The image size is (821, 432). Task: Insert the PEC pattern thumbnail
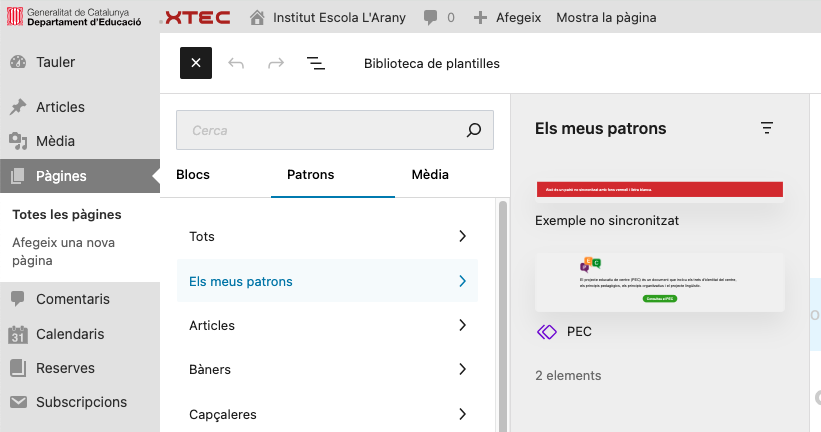pyautogui.click(x=660, y=282)
